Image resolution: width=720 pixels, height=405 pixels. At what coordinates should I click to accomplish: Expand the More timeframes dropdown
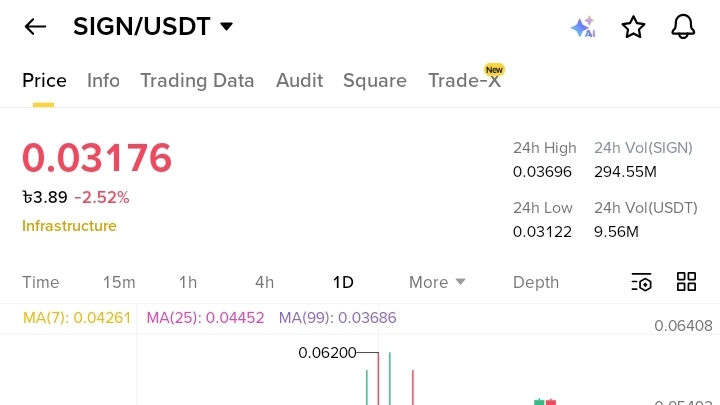437,282
